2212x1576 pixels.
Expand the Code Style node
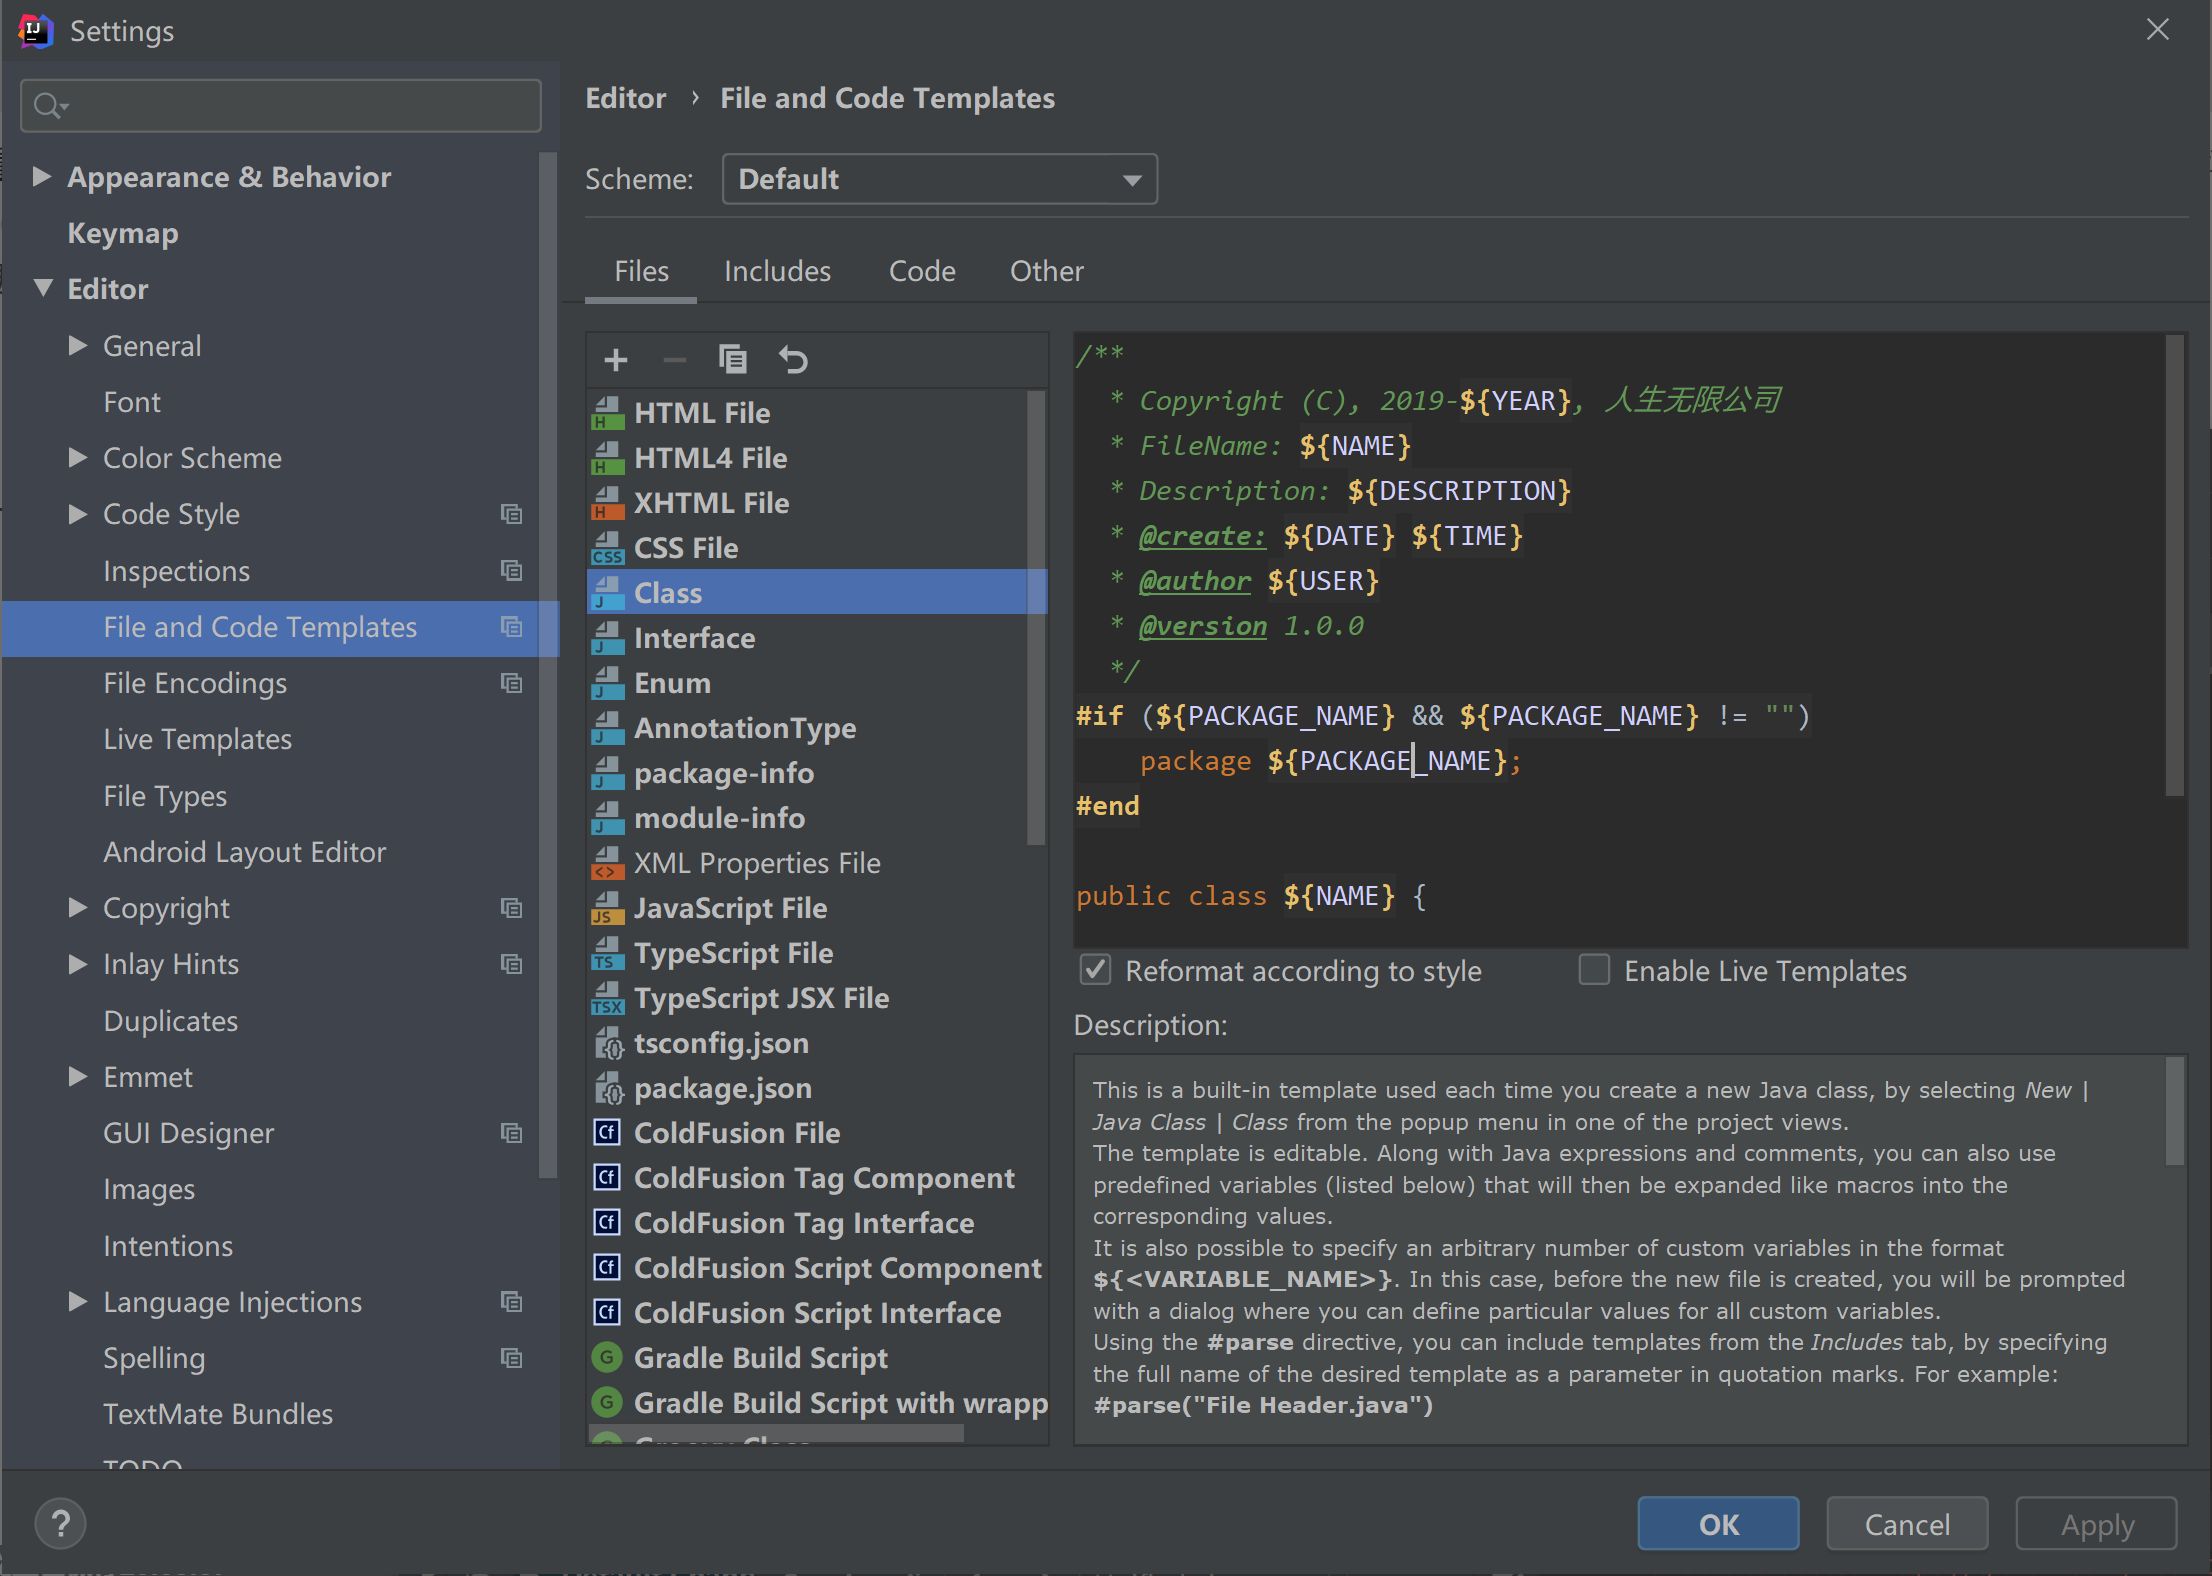(x=78, y=514)
